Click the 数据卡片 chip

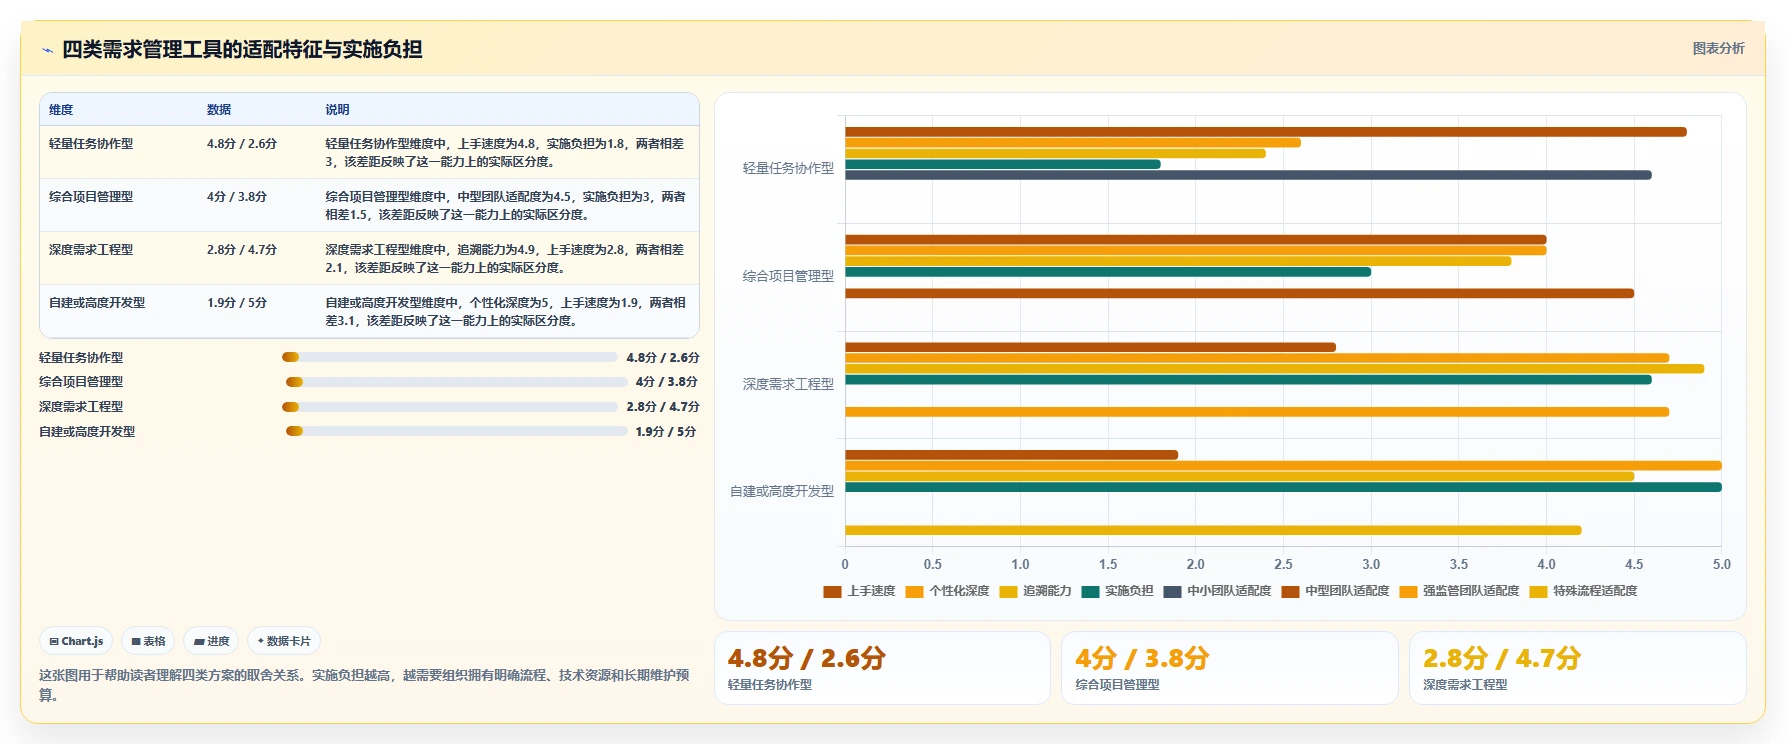tap(284, 641)
